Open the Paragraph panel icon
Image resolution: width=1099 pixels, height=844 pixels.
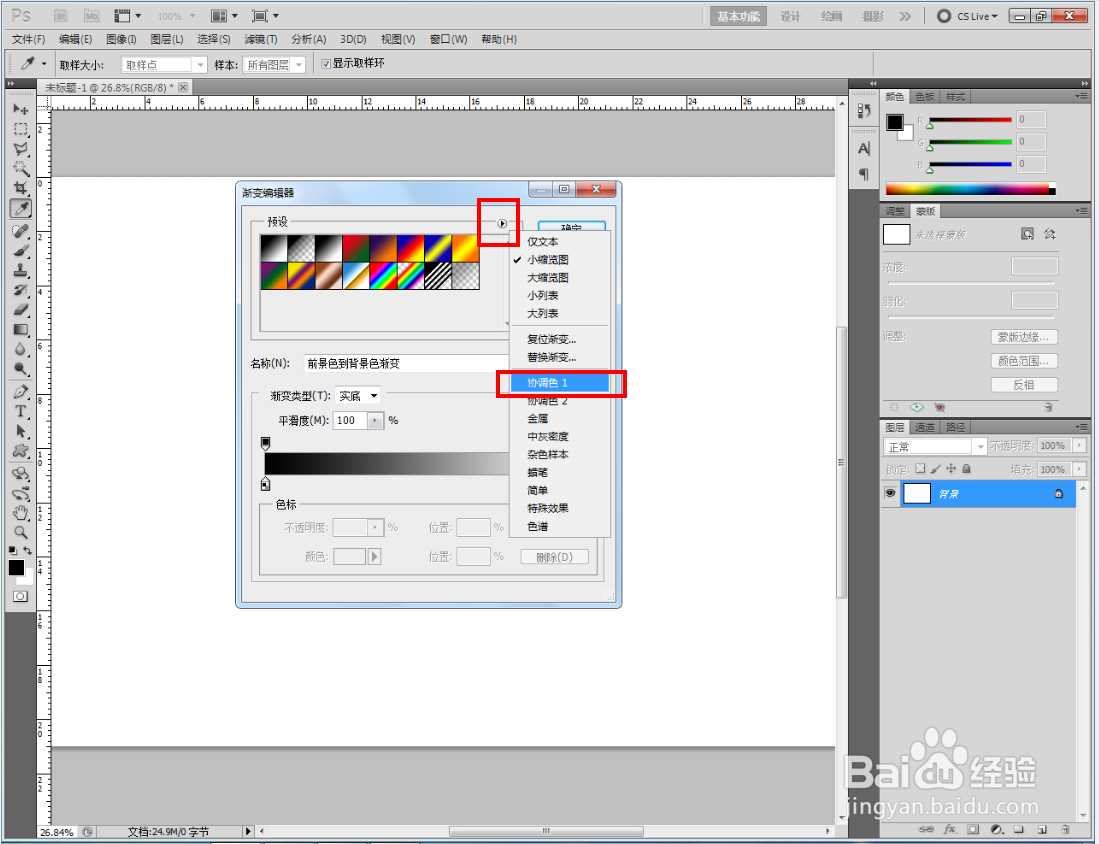[864, 174]
